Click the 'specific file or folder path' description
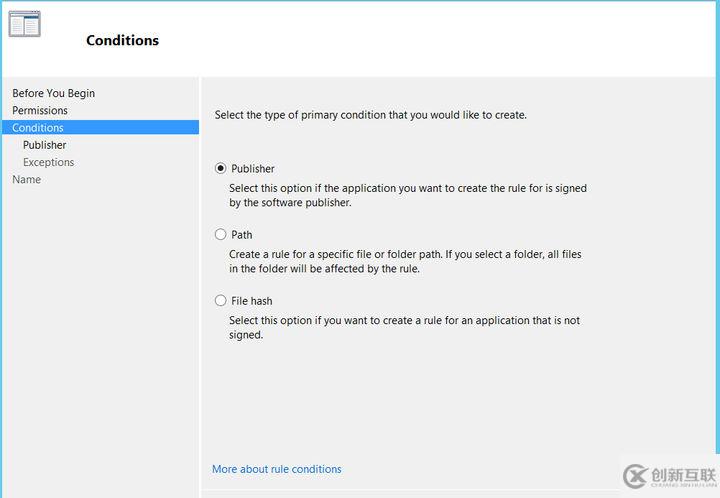The height and width of the screenshot is (498, 720). [405, 261]
